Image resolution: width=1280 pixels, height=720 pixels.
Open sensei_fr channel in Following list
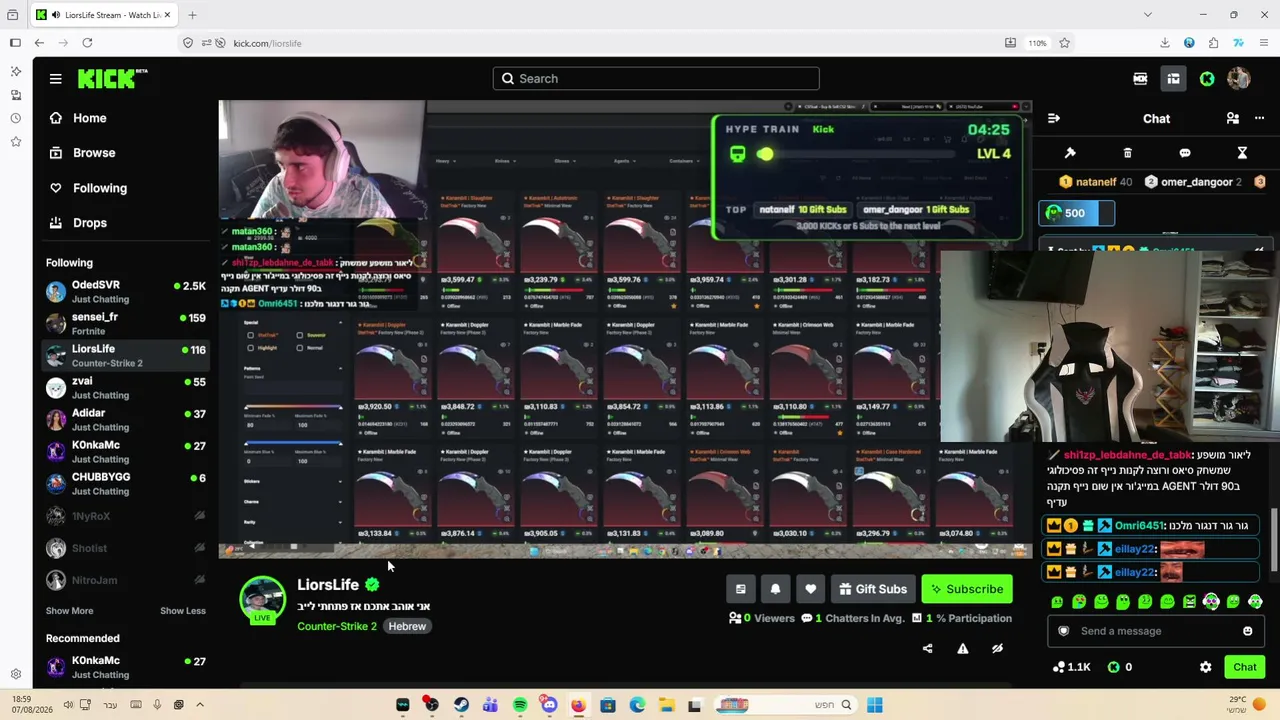click(125, 323)
